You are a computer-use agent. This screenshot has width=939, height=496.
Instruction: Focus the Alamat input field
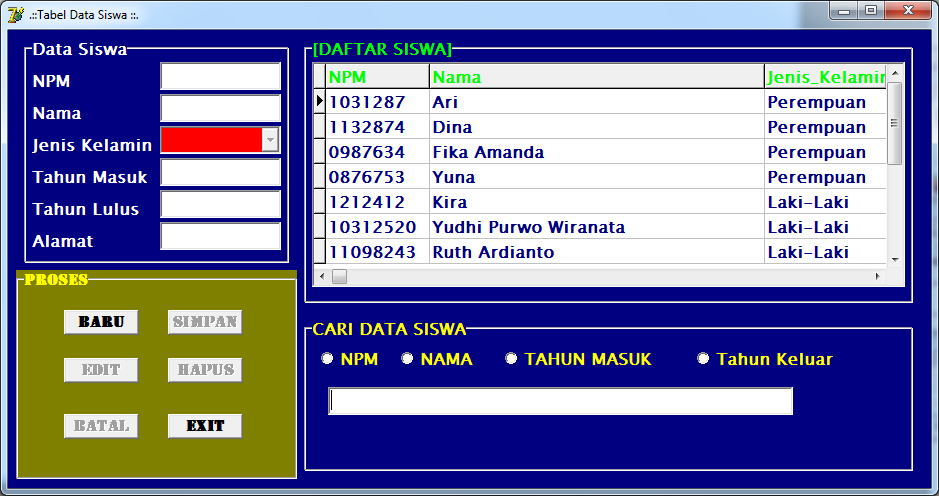pyautogui.click(x=220, y=236)
